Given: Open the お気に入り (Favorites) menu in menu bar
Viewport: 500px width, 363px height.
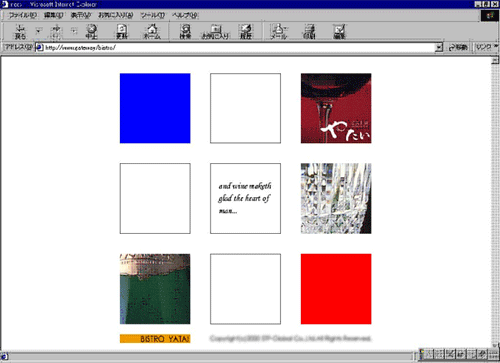Looking at the screenshot, I should coord(116,15).
